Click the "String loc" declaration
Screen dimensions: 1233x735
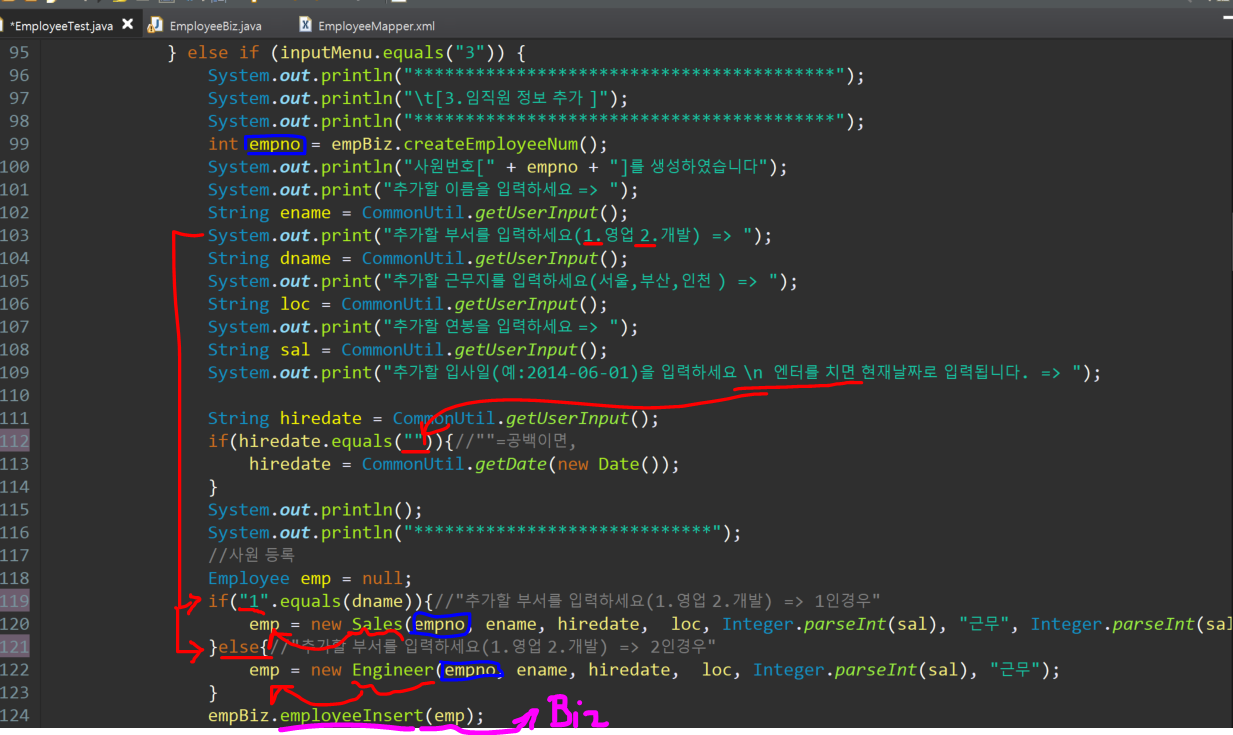point(260,305)
